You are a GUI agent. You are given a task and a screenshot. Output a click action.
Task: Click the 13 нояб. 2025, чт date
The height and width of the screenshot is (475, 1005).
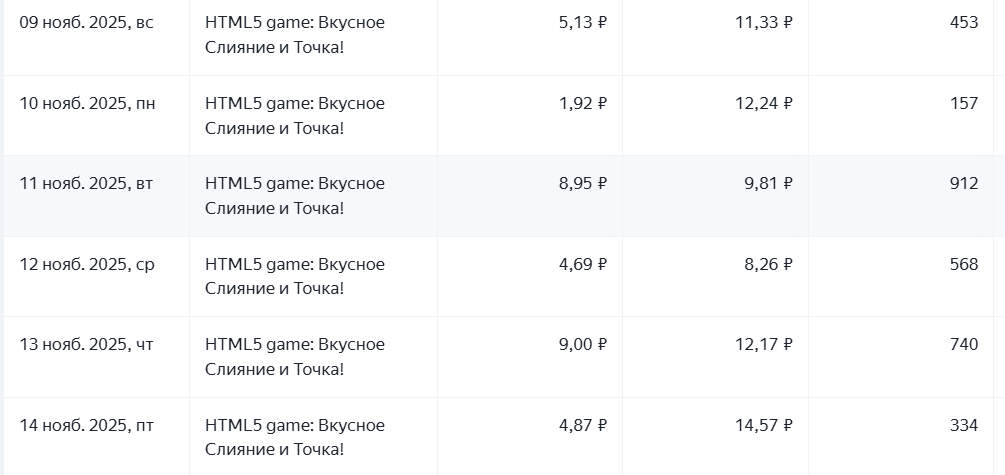[87, 344]
